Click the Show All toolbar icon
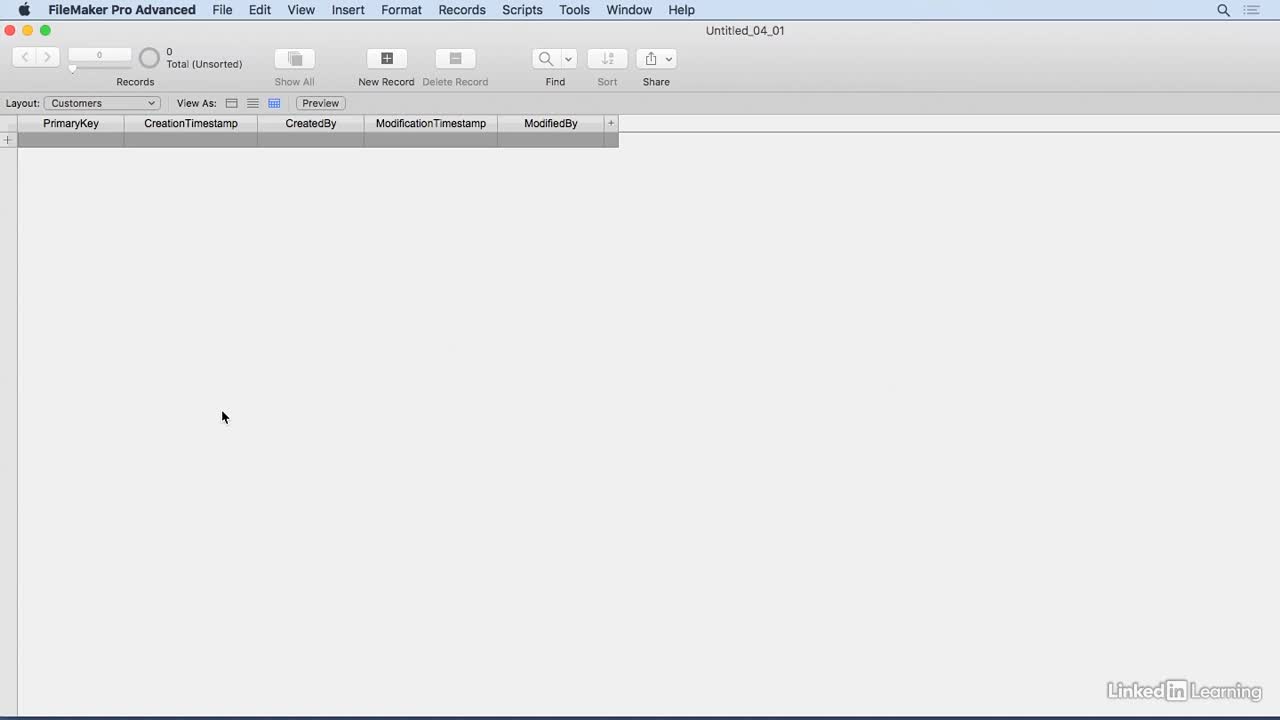Screen dimensions: 1280x720 click(x=294, y=59)
